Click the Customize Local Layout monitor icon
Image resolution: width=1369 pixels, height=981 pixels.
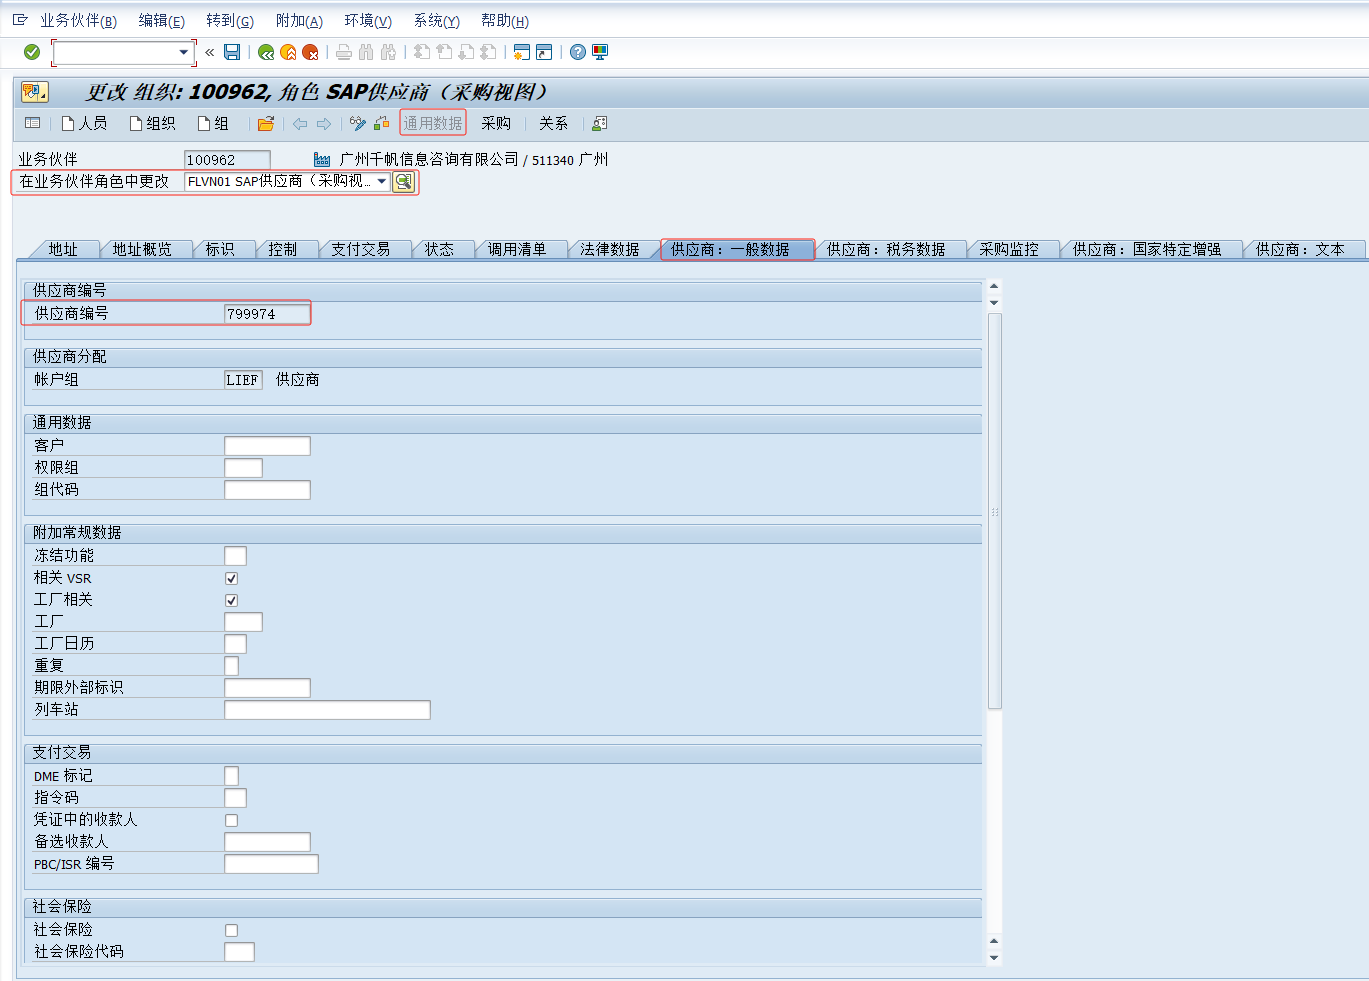[600, 52]
